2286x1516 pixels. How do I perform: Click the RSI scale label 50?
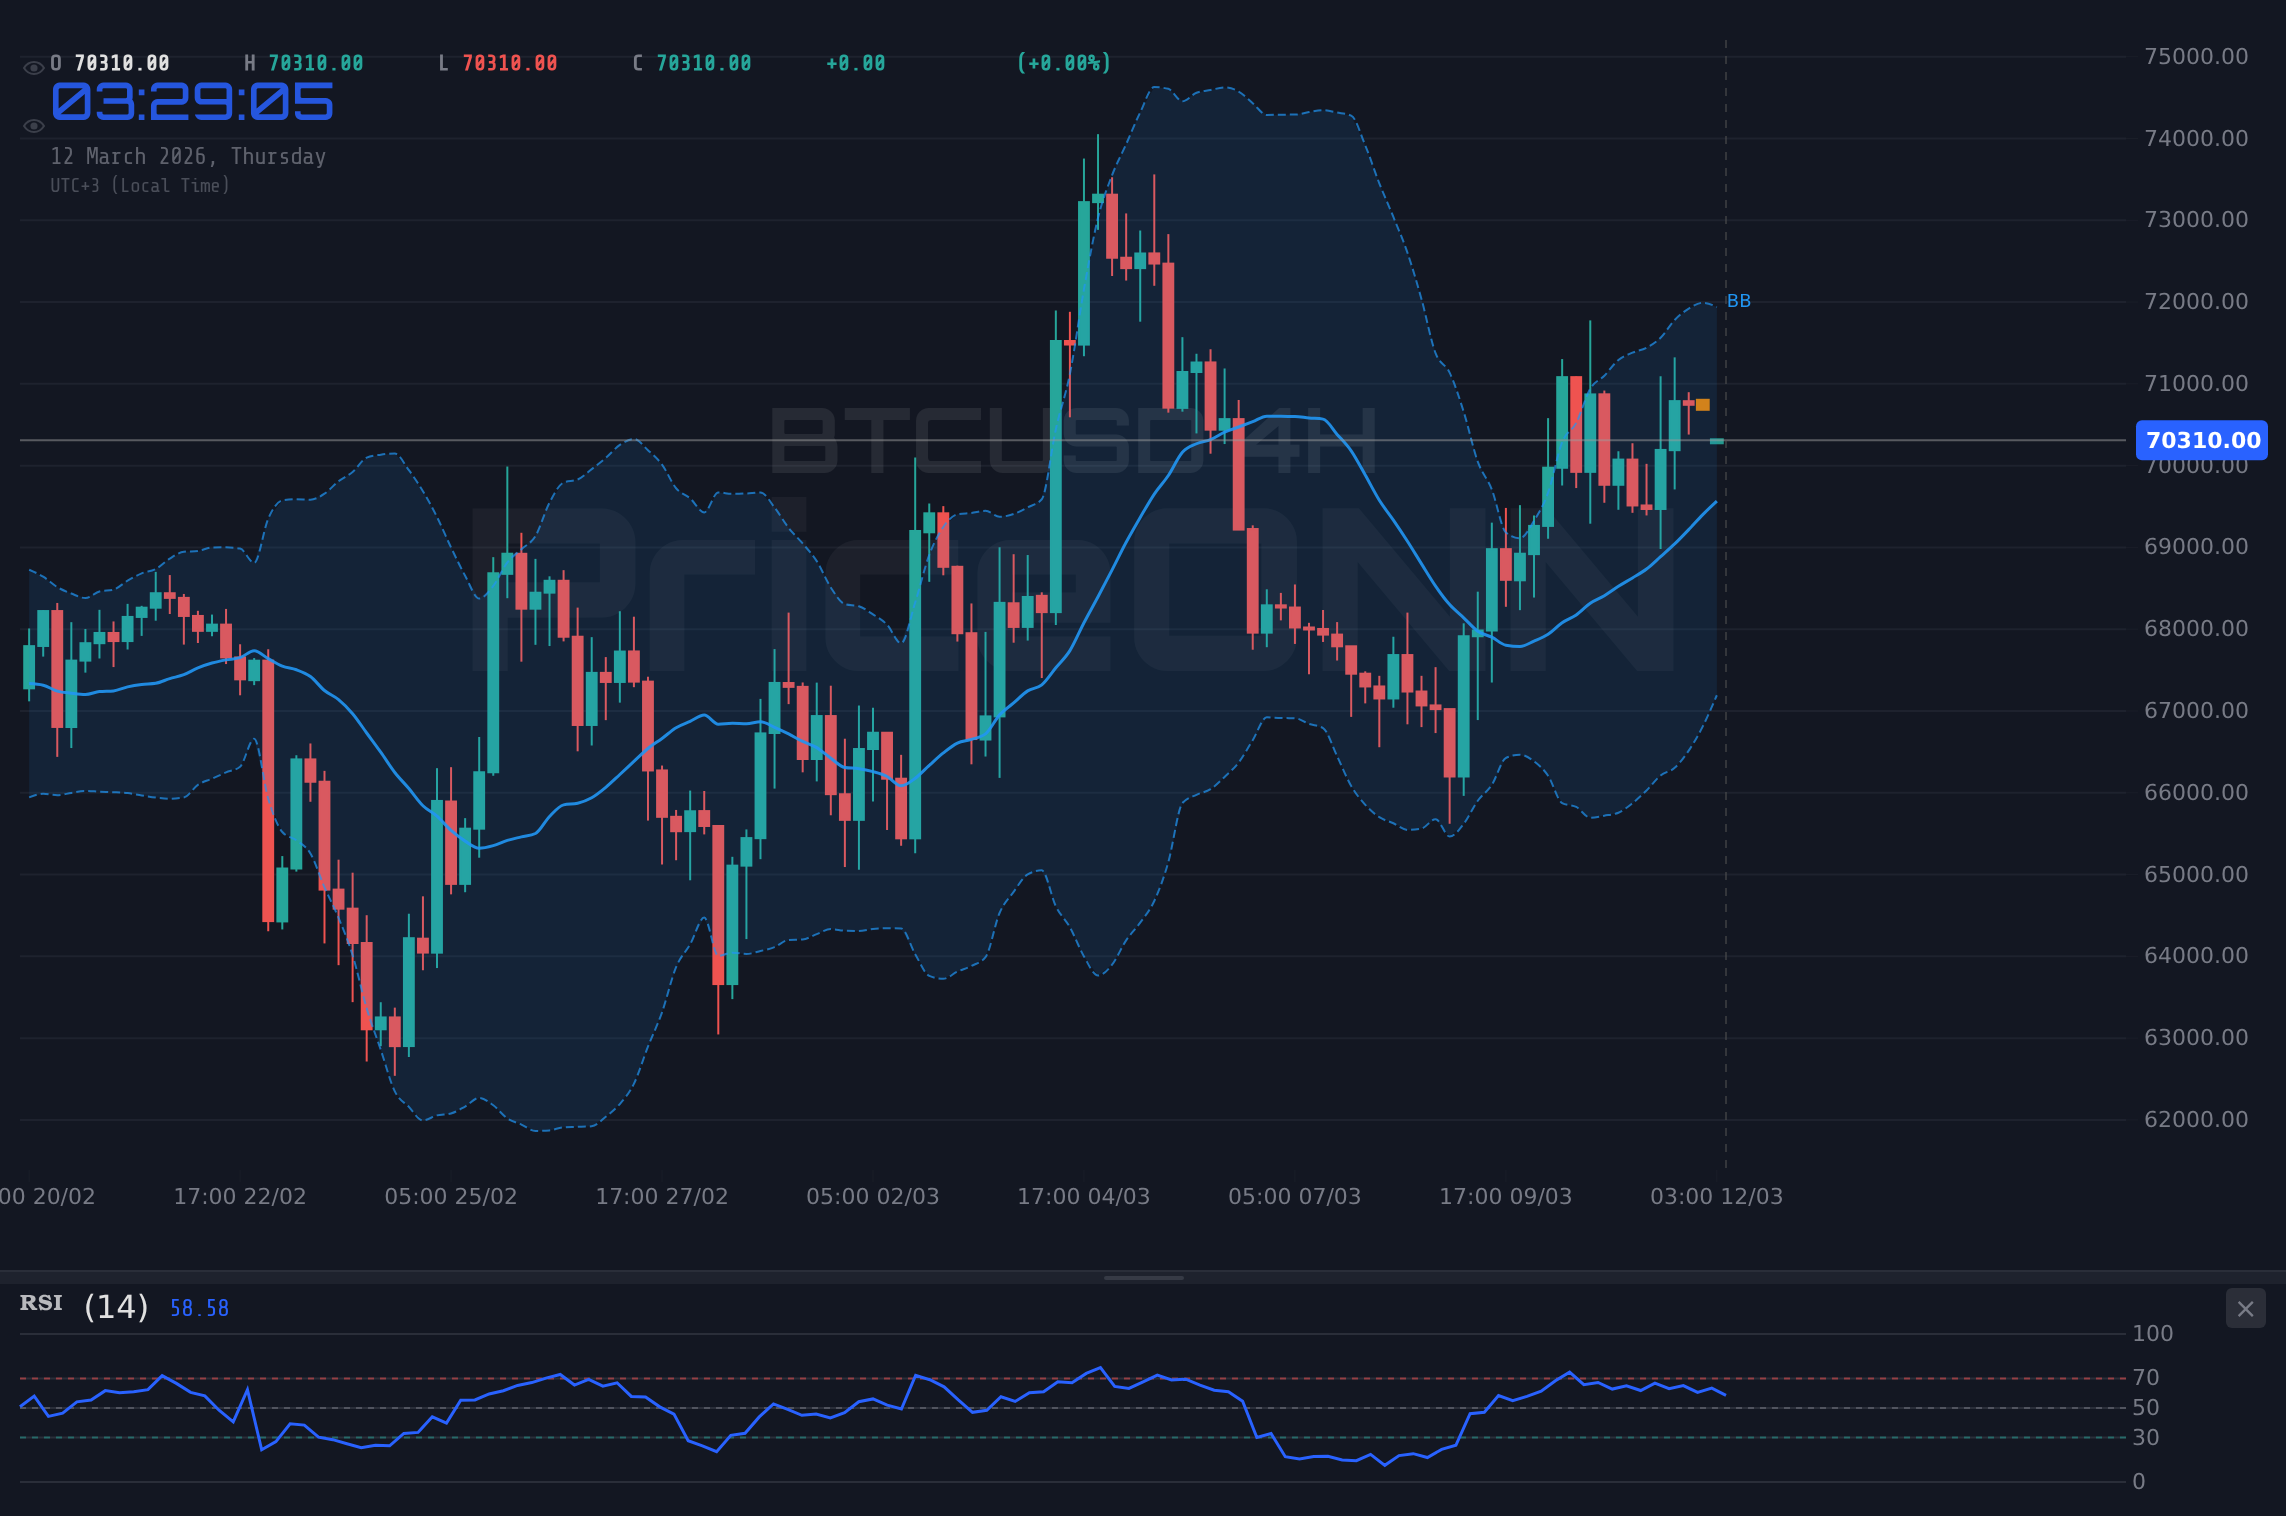pyautogui.click(x=2146, y=1408)
